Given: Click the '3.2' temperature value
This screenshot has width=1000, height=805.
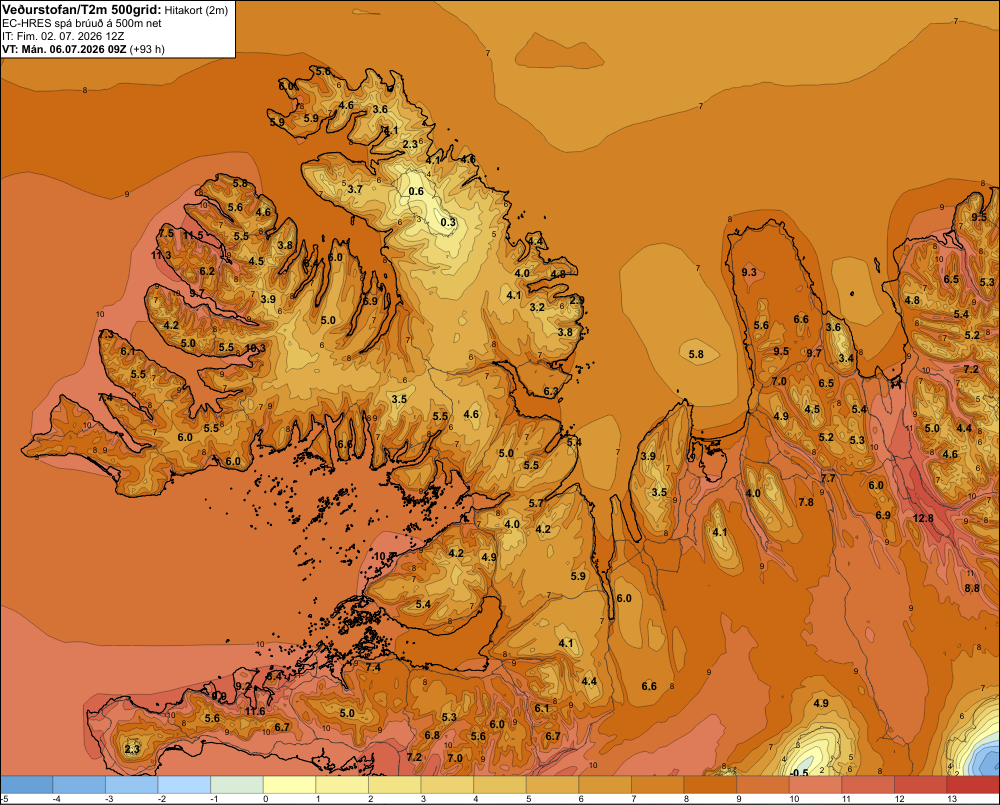Looking at the screenshot, I should pos(538,307).
